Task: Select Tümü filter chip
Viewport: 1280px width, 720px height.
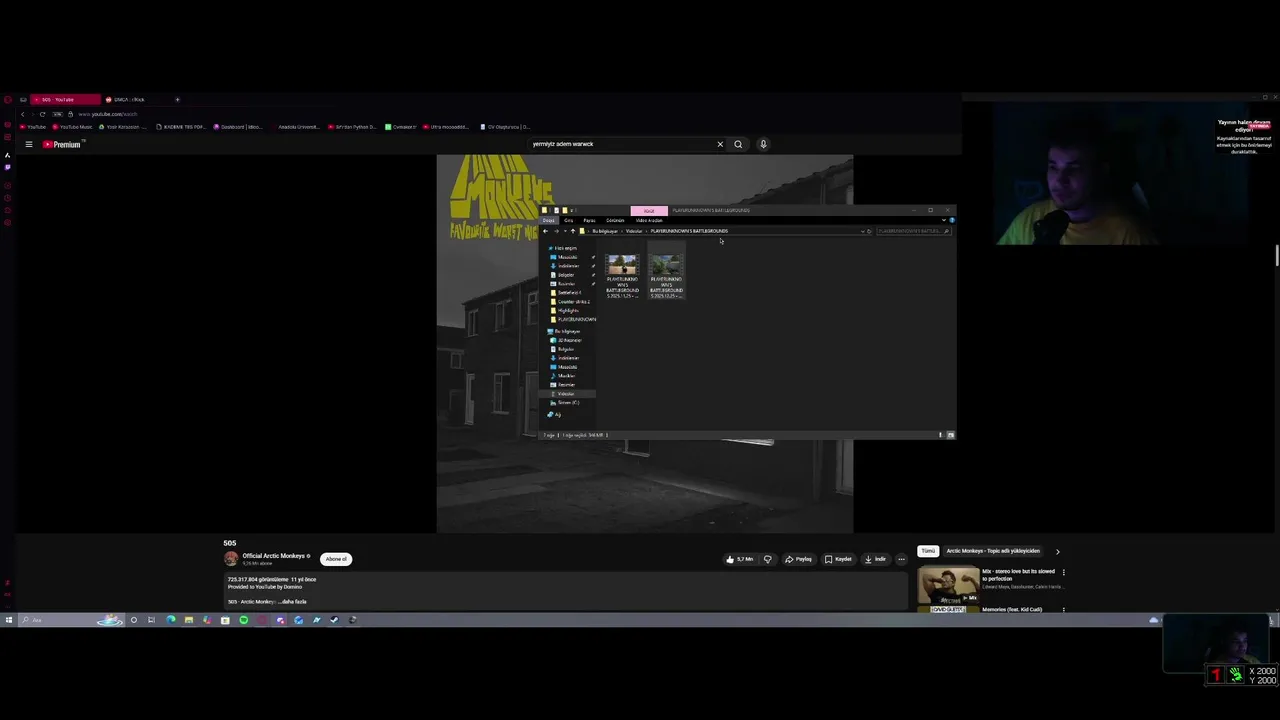Action: coord(928,551)
